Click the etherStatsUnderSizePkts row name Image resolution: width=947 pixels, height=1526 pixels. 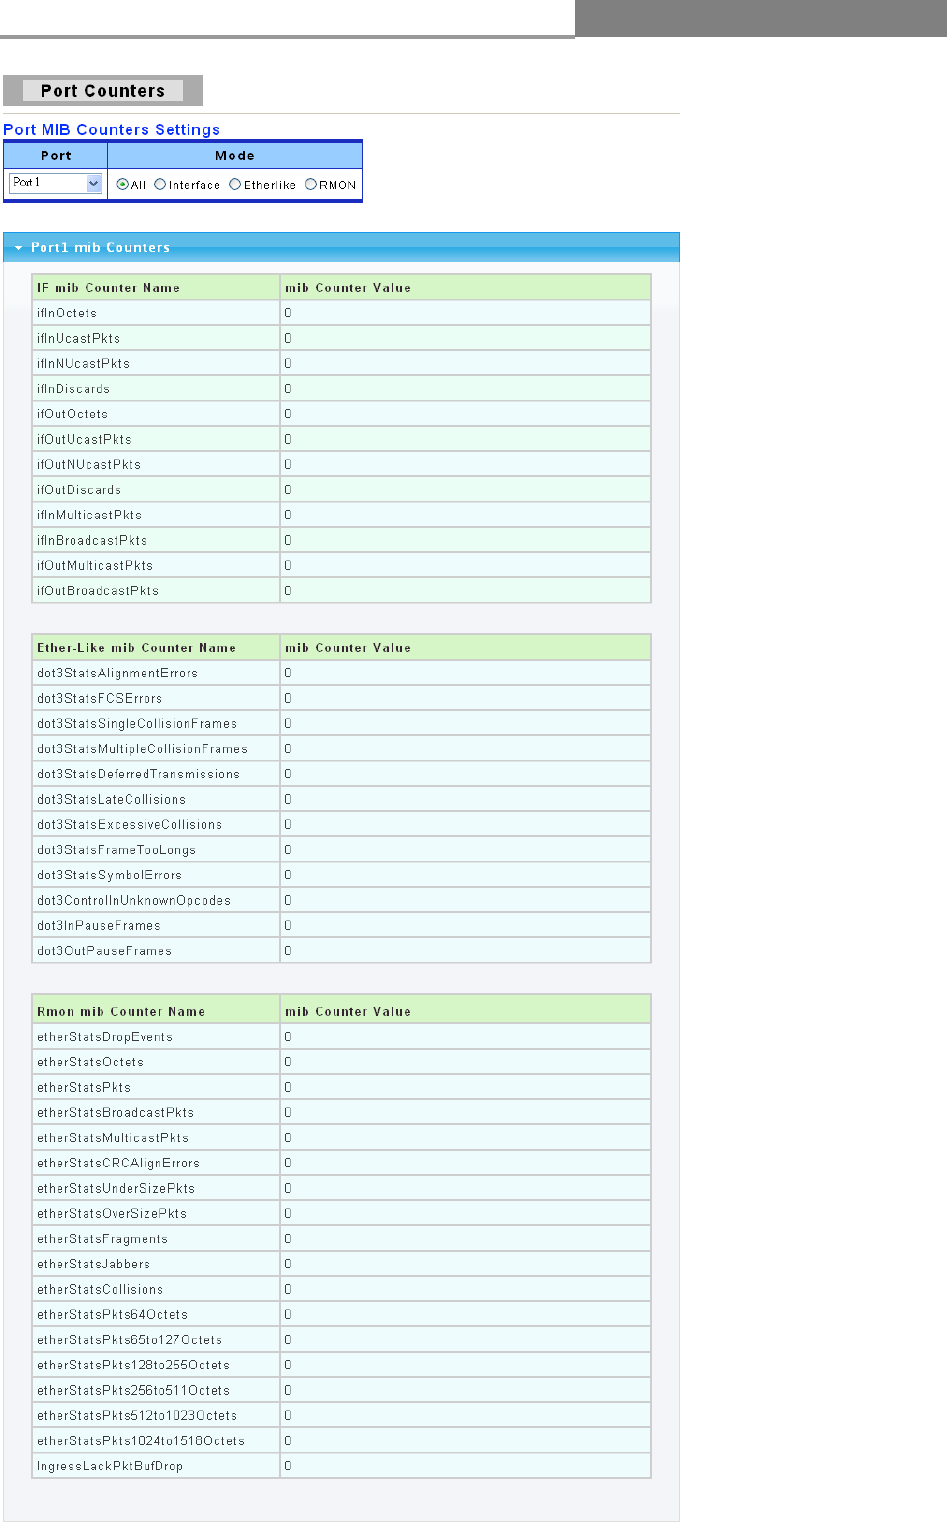coord(116,1188)
